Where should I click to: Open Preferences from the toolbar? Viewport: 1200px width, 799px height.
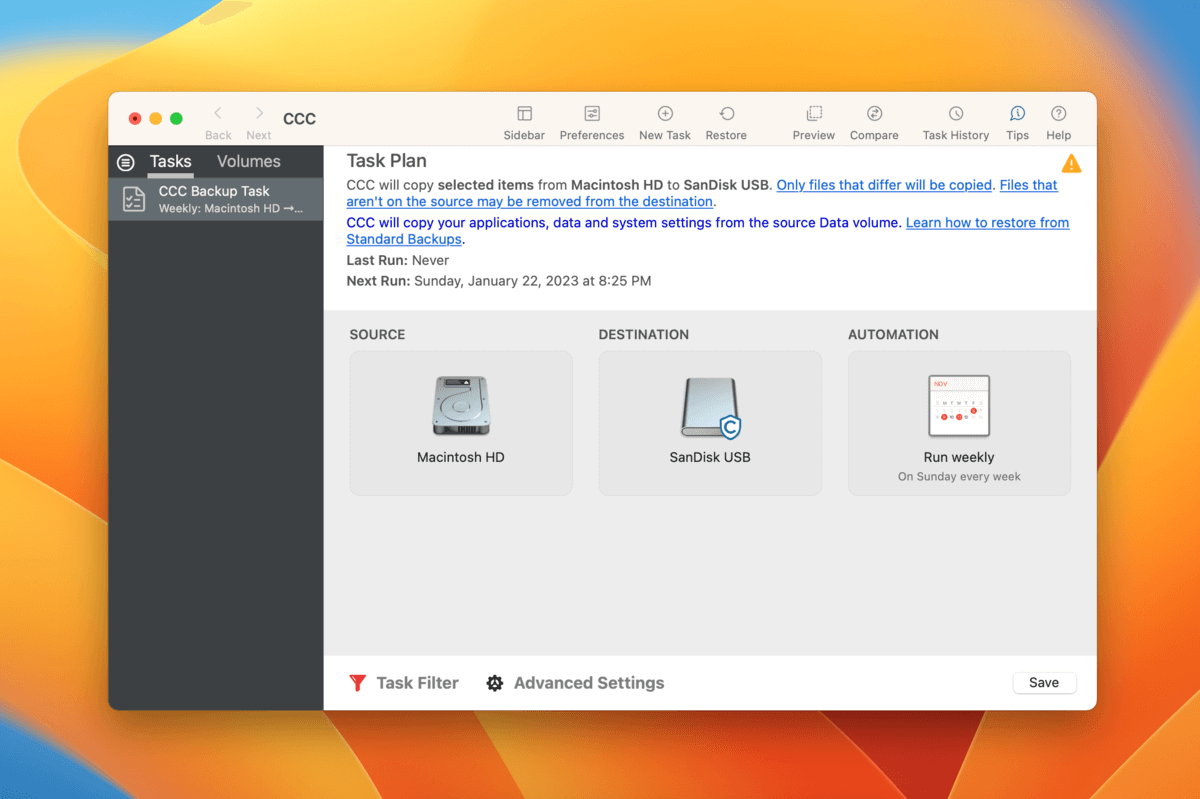coord(592,114)
